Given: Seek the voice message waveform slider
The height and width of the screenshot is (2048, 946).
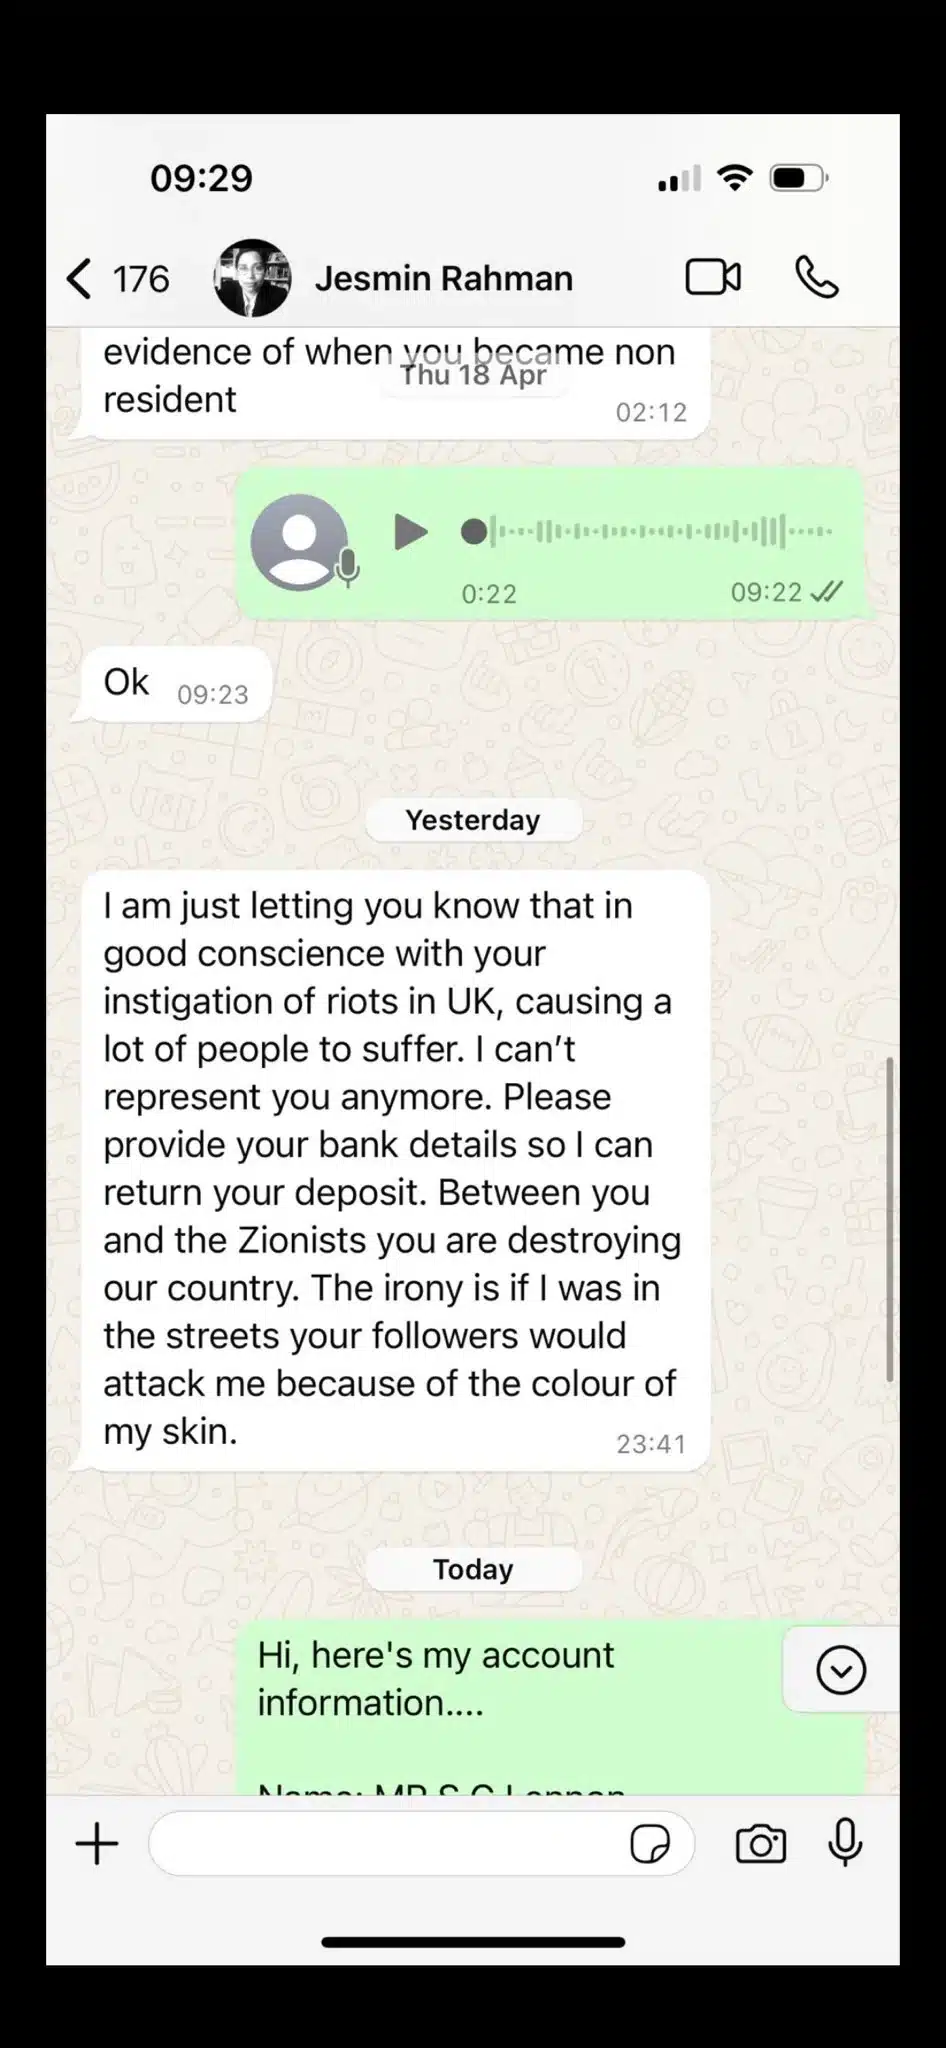Looking at the screenshot, I should click(x=647, y=531).
